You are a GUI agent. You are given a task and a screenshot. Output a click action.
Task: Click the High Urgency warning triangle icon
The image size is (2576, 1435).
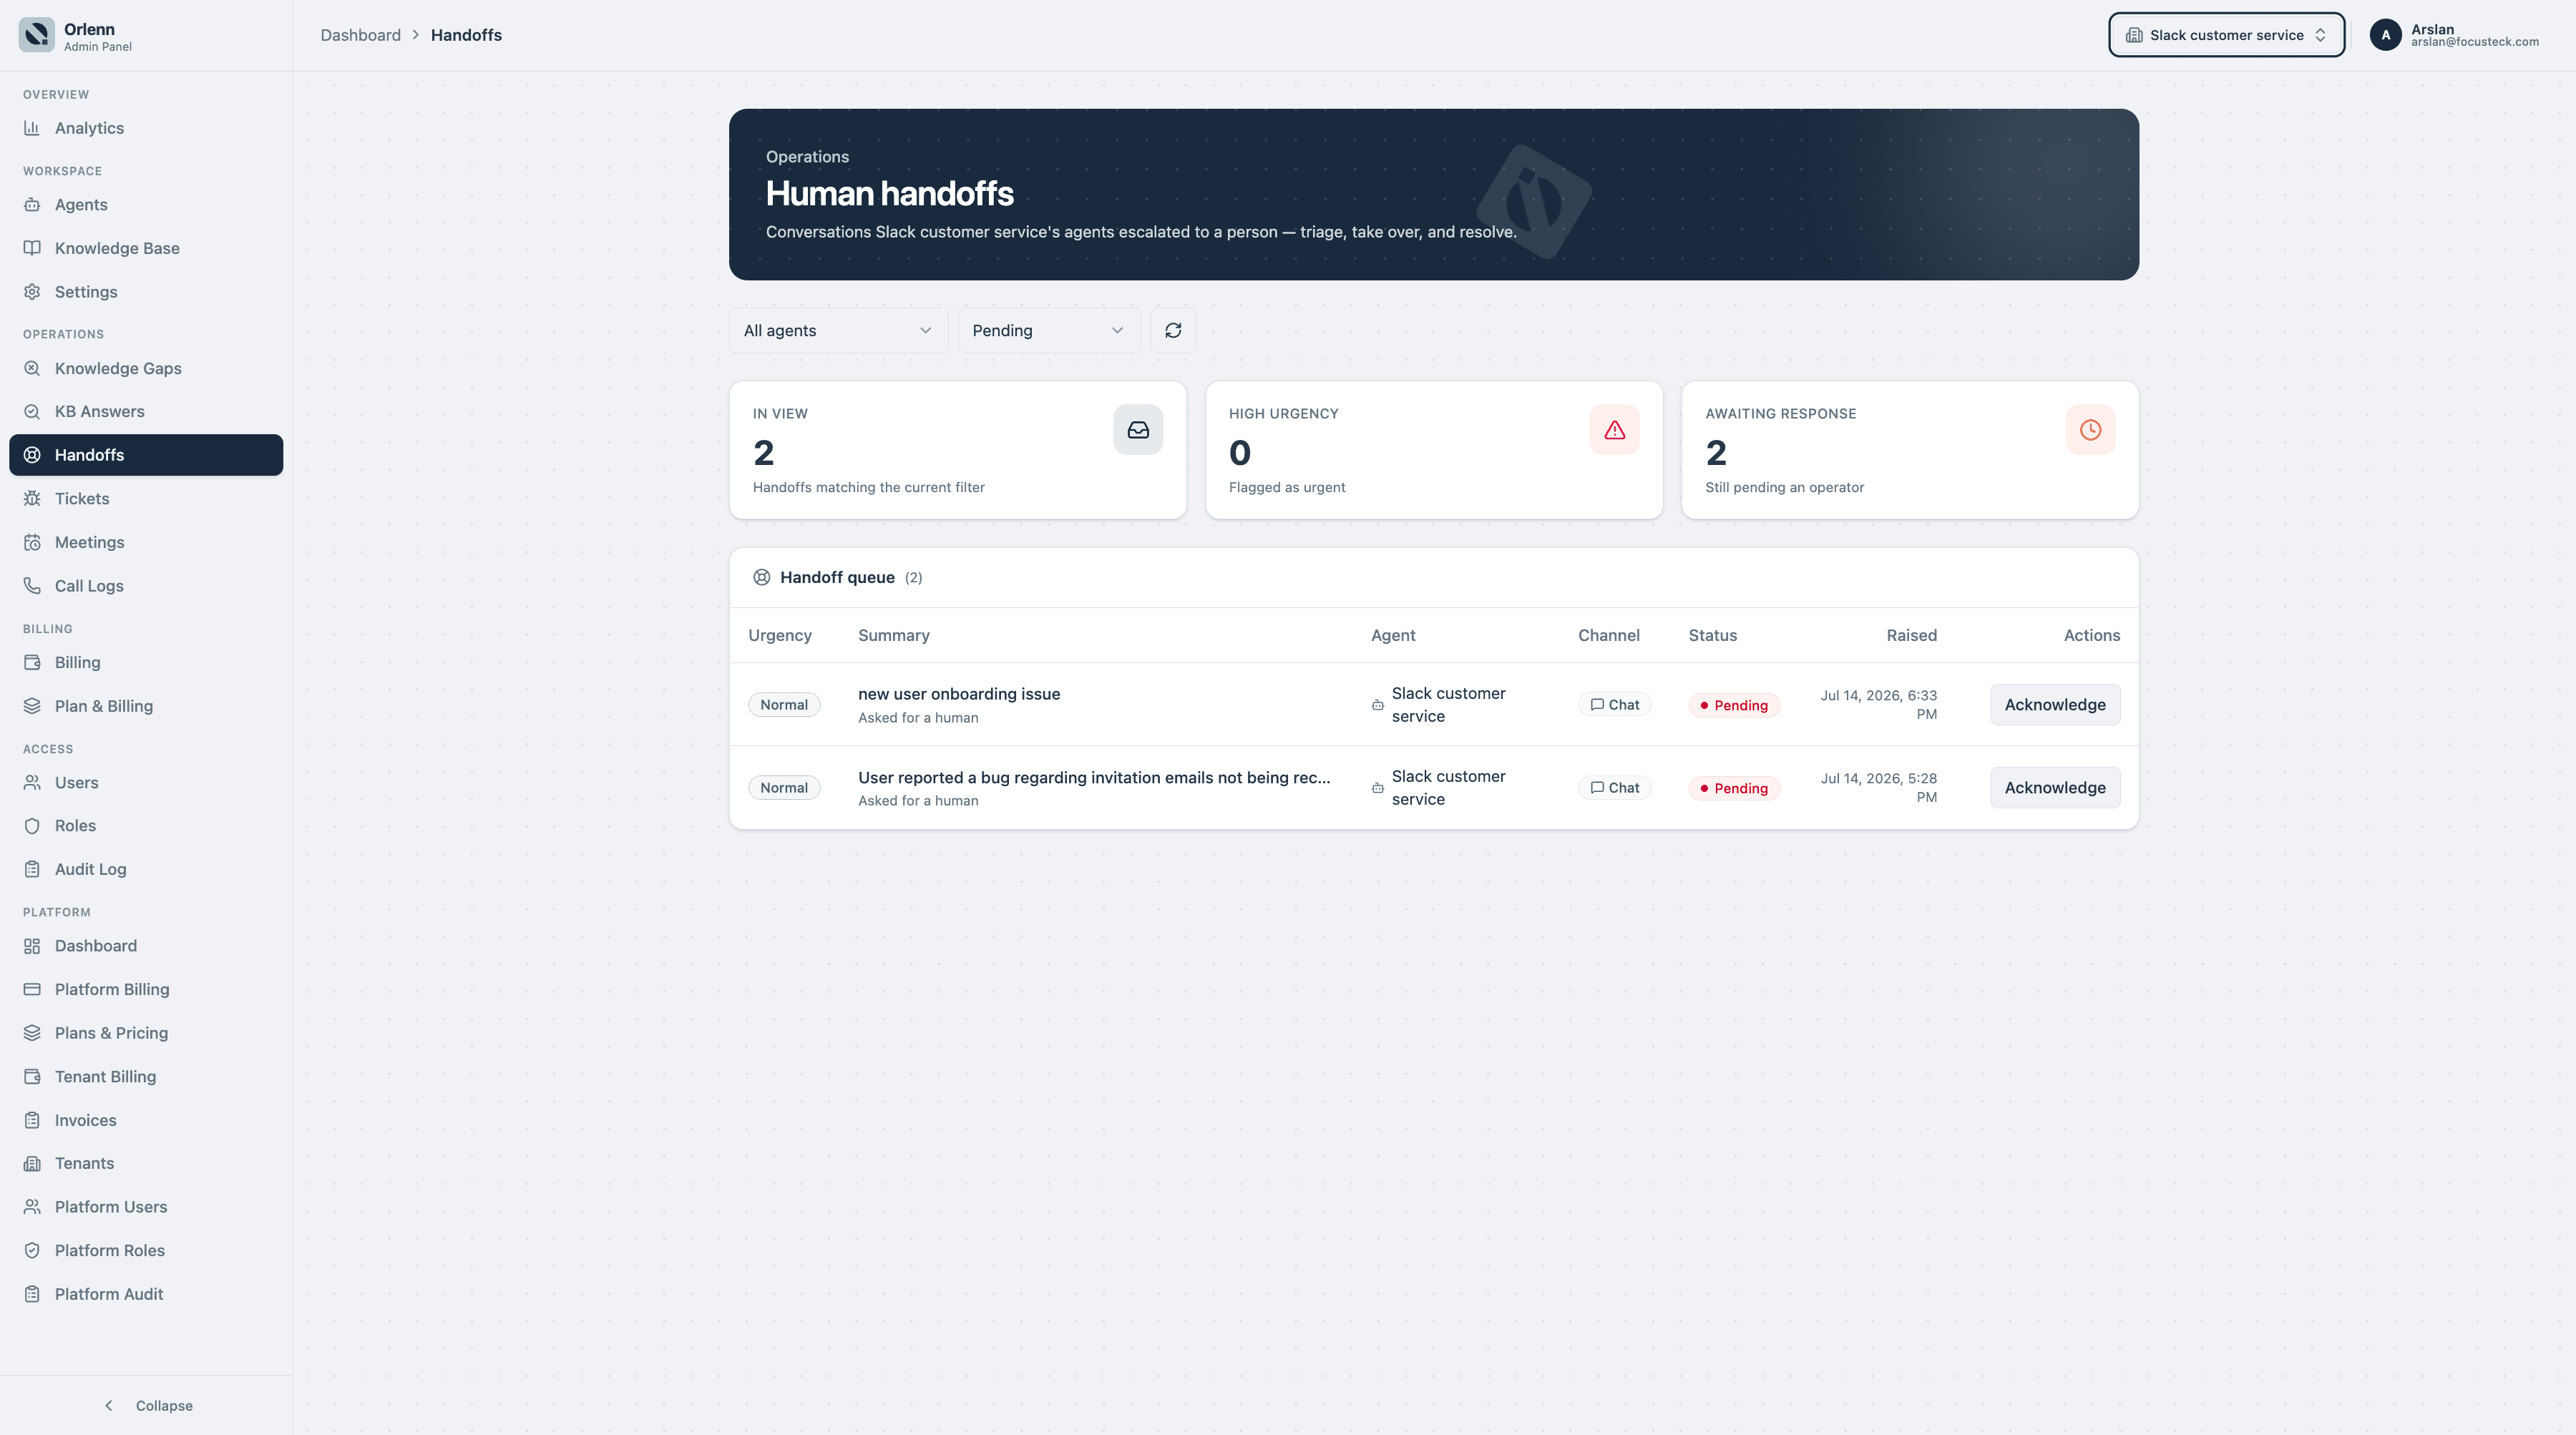(1614, 430)
